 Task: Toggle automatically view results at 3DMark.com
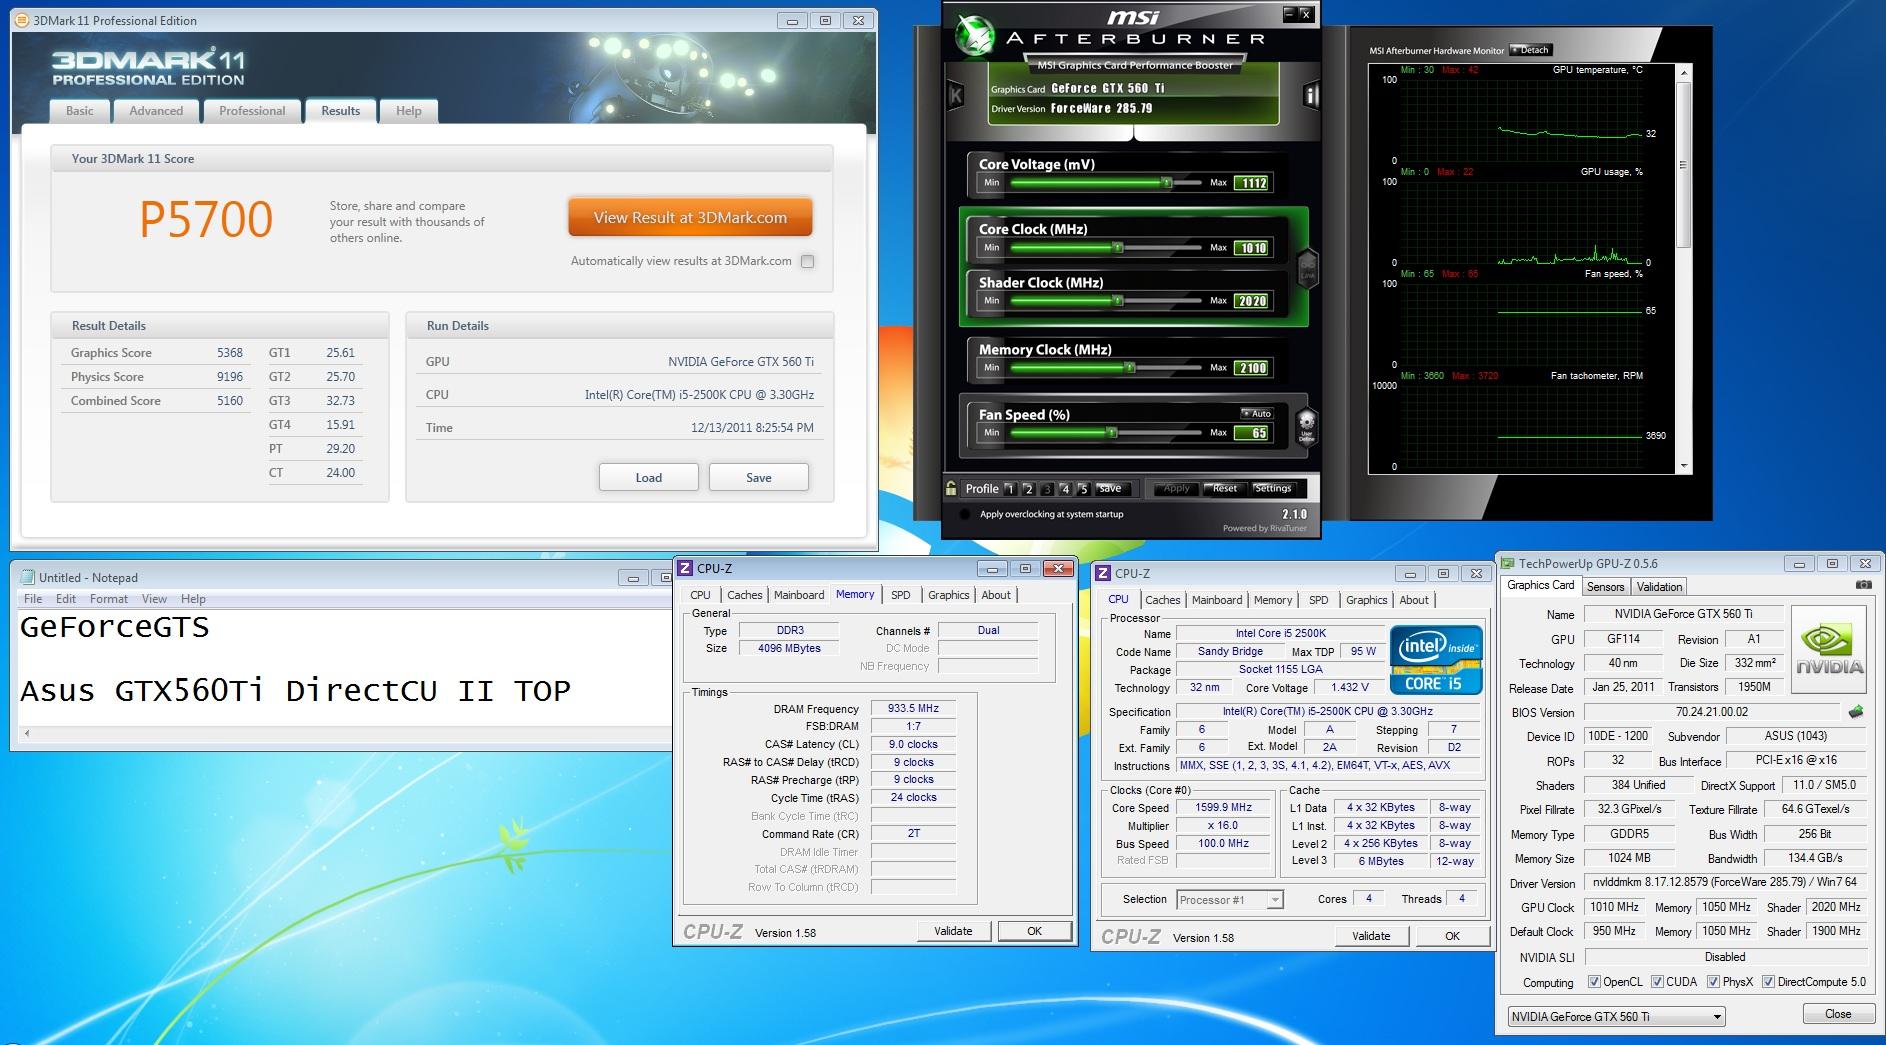[x=807, y=261]
